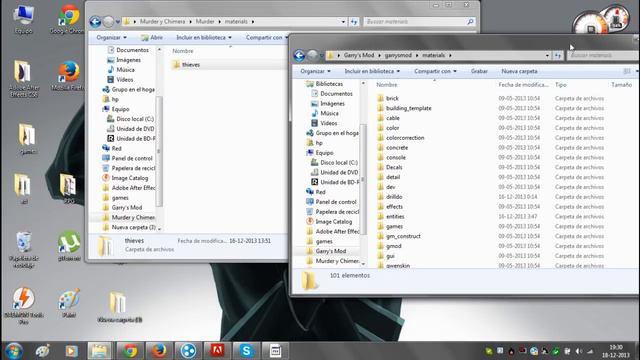The height and width of the screenshot is (360, 640).
Task: Select Bibliotecas in the Garry's Mod navigation pane
Action: click(x=329, y=84)
